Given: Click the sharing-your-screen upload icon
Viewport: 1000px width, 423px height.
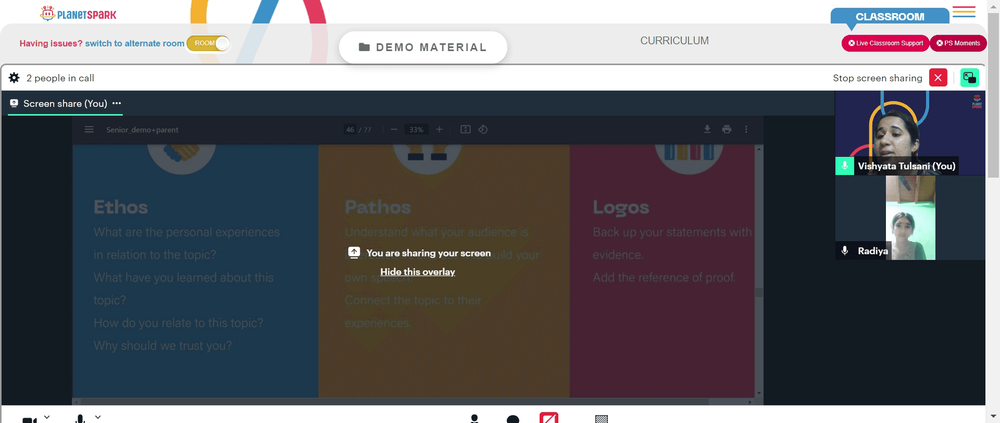Looking at the screenshot, I should [x=355, y=253].
